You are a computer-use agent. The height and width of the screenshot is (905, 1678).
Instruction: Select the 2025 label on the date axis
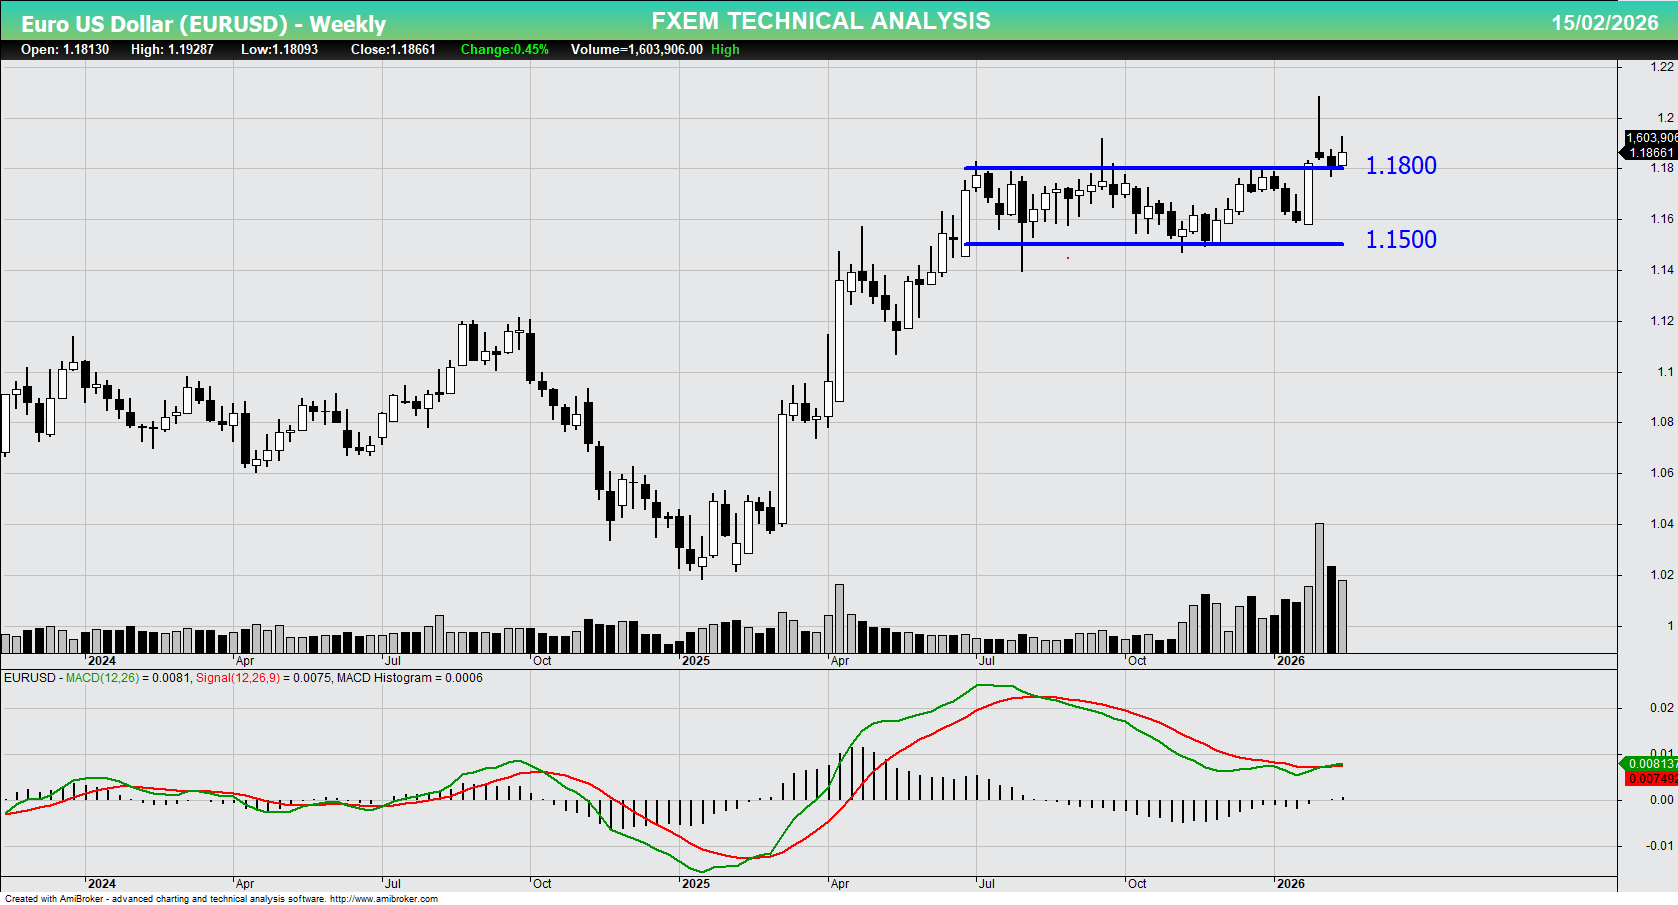(x=697, y=661)
